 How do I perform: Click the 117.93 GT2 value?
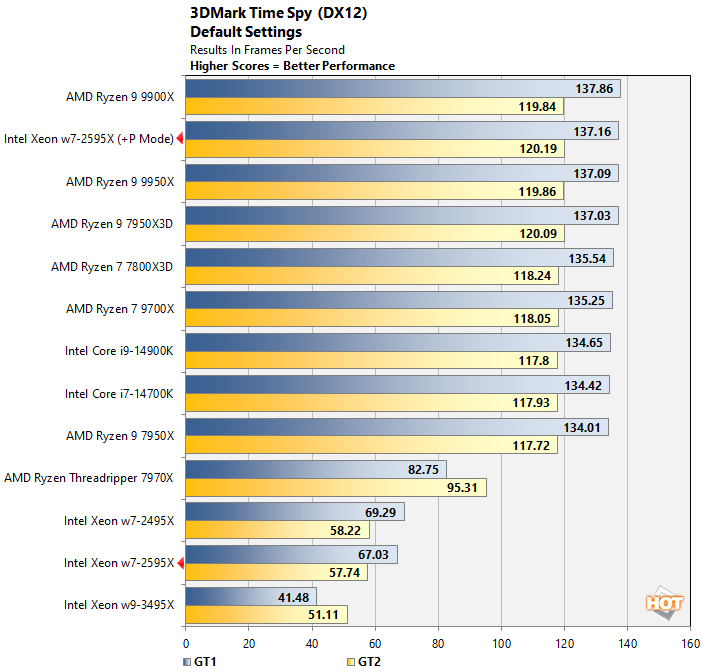tap(531, 402)
